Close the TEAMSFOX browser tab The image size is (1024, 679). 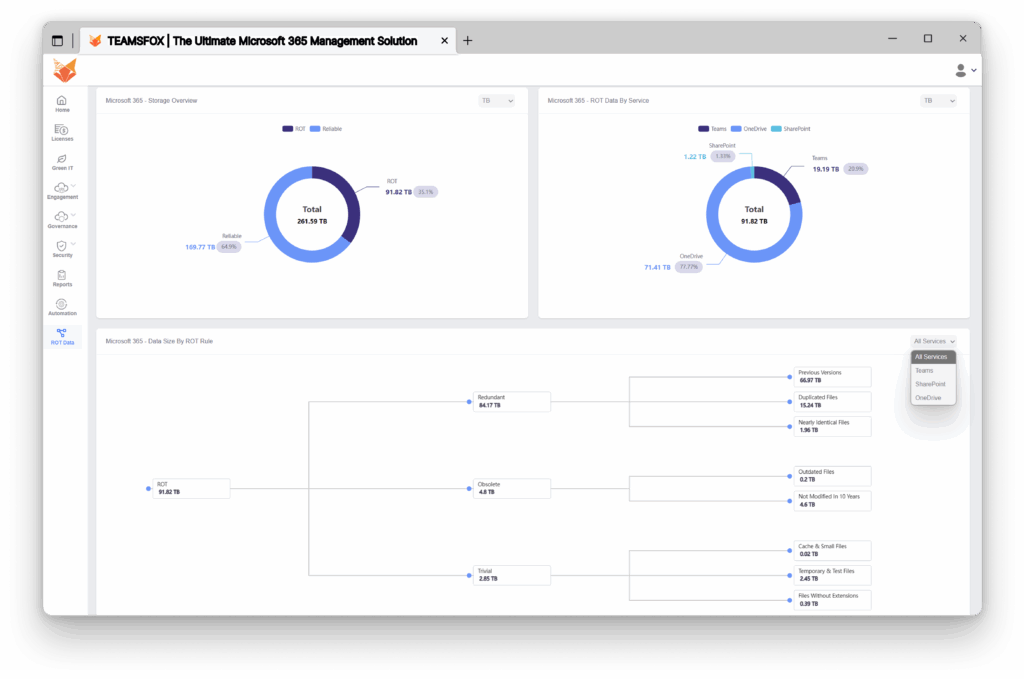[x=444, y=40]
